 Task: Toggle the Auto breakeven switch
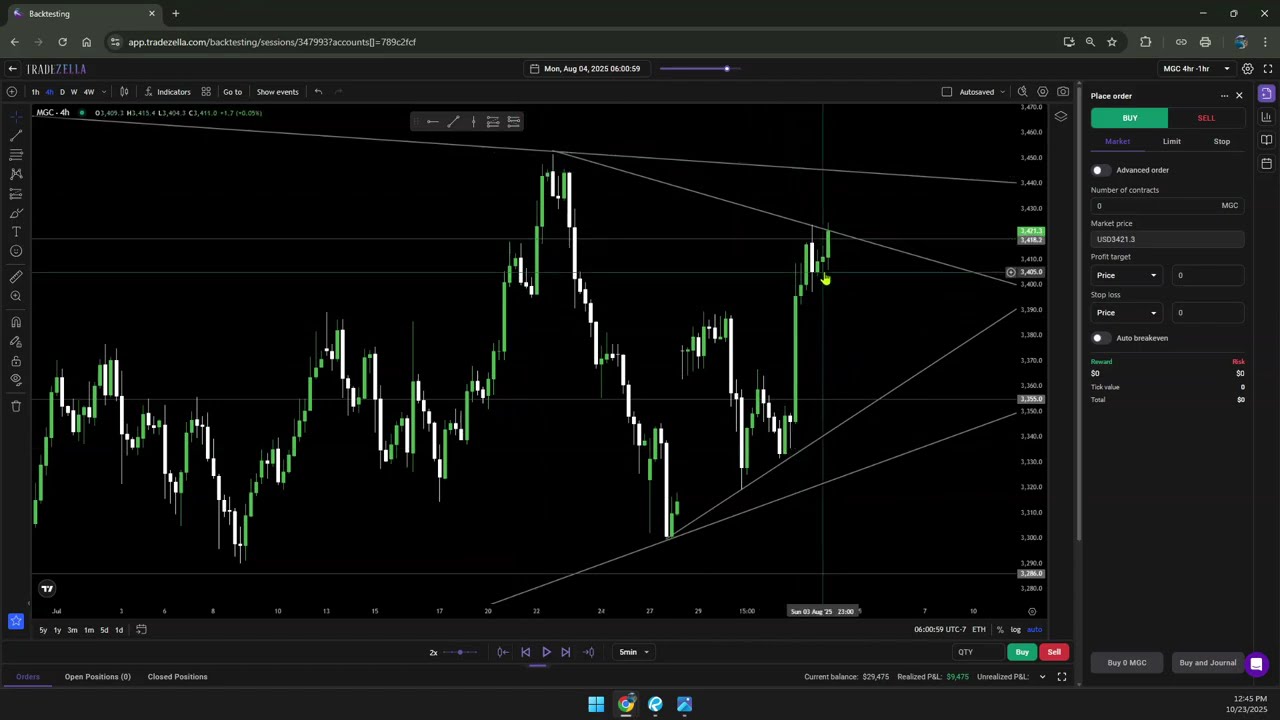(1100, 338)
